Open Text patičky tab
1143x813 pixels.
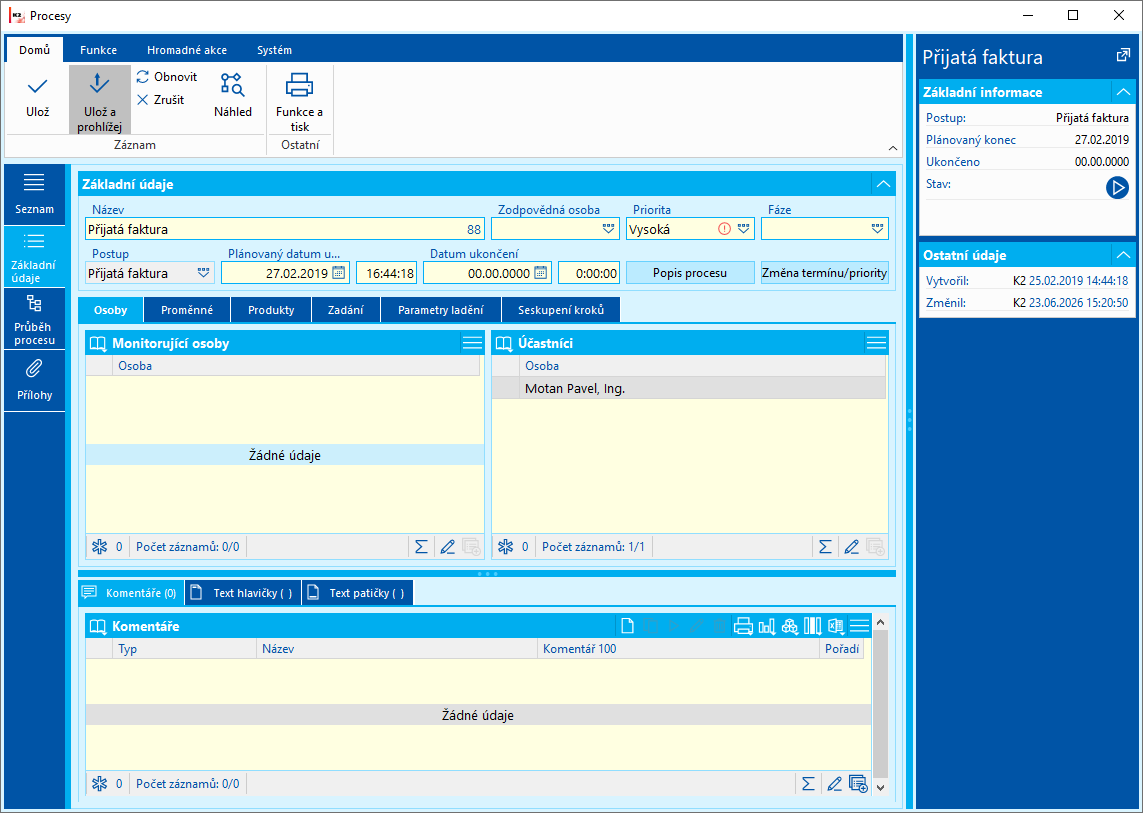coord(357,593)
